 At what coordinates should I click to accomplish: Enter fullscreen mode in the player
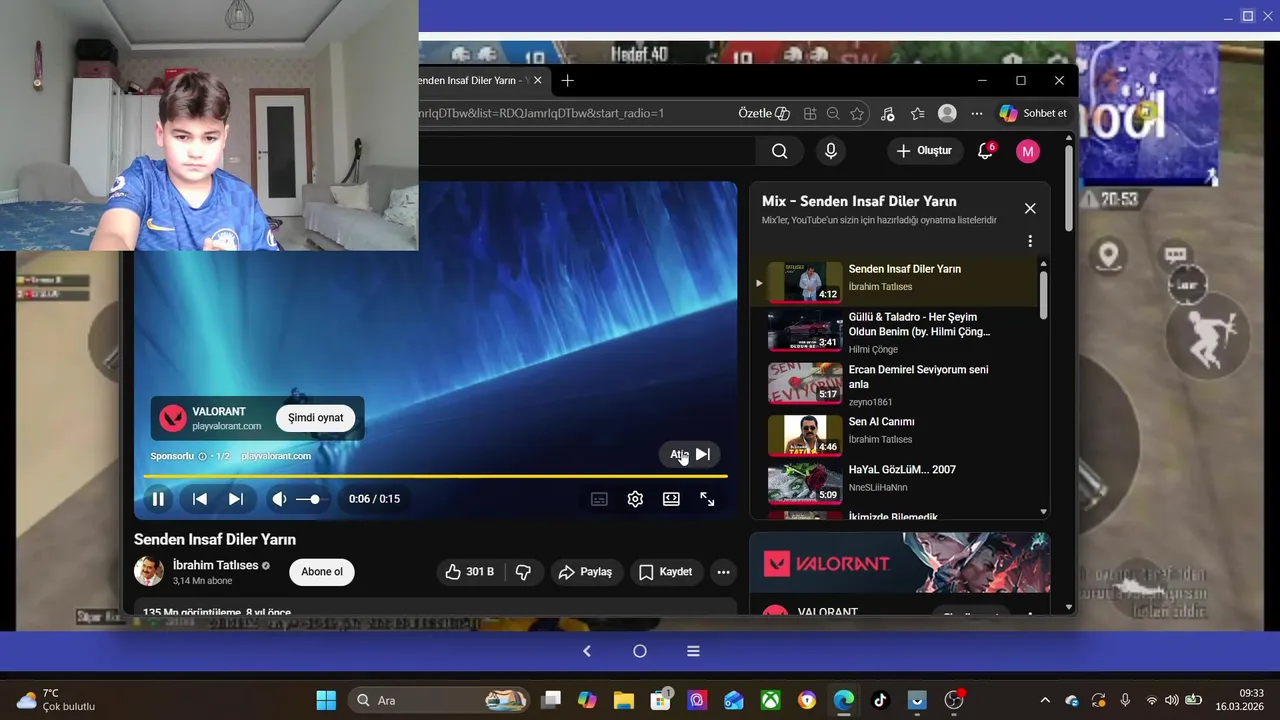tap(707, 499)
